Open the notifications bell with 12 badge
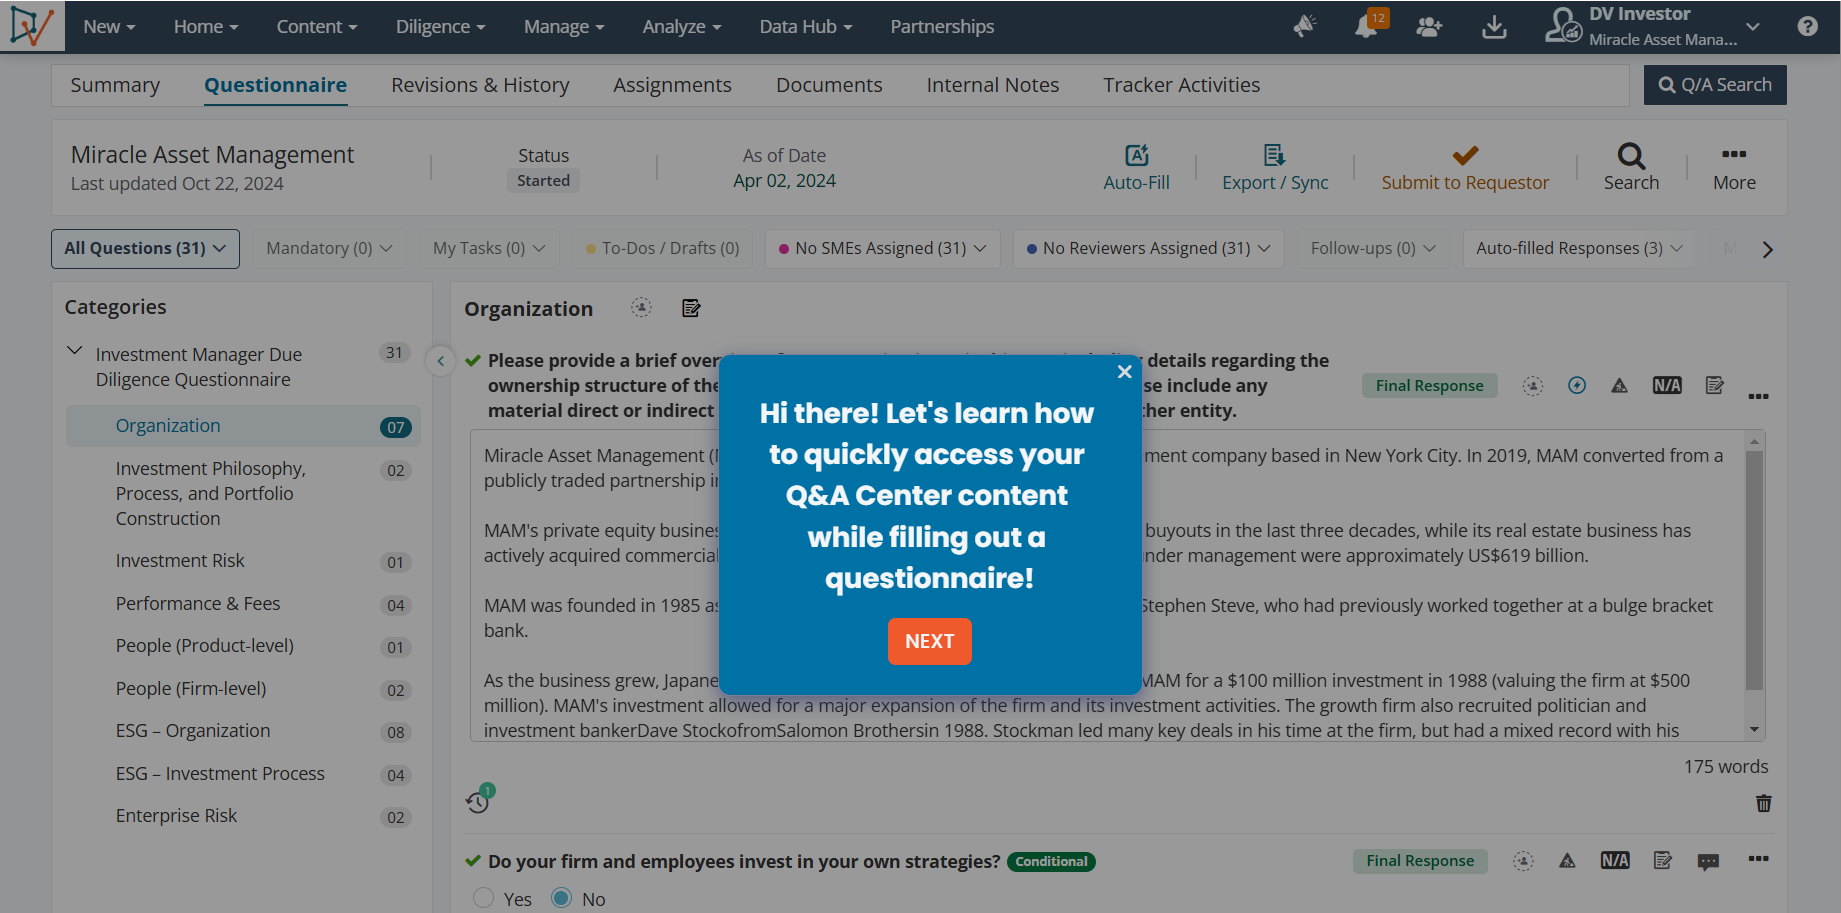1841x913 pixels. tap(1368, 25)
